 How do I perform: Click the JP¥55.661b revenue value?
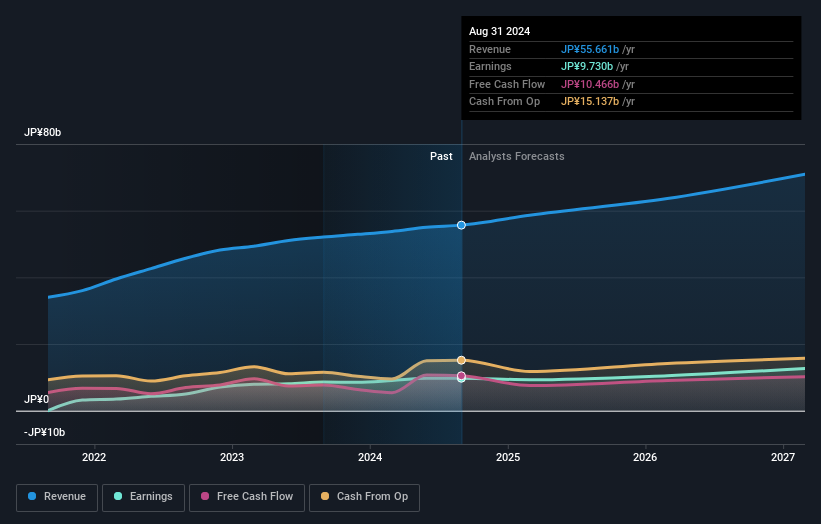click(x=590, y=49)
